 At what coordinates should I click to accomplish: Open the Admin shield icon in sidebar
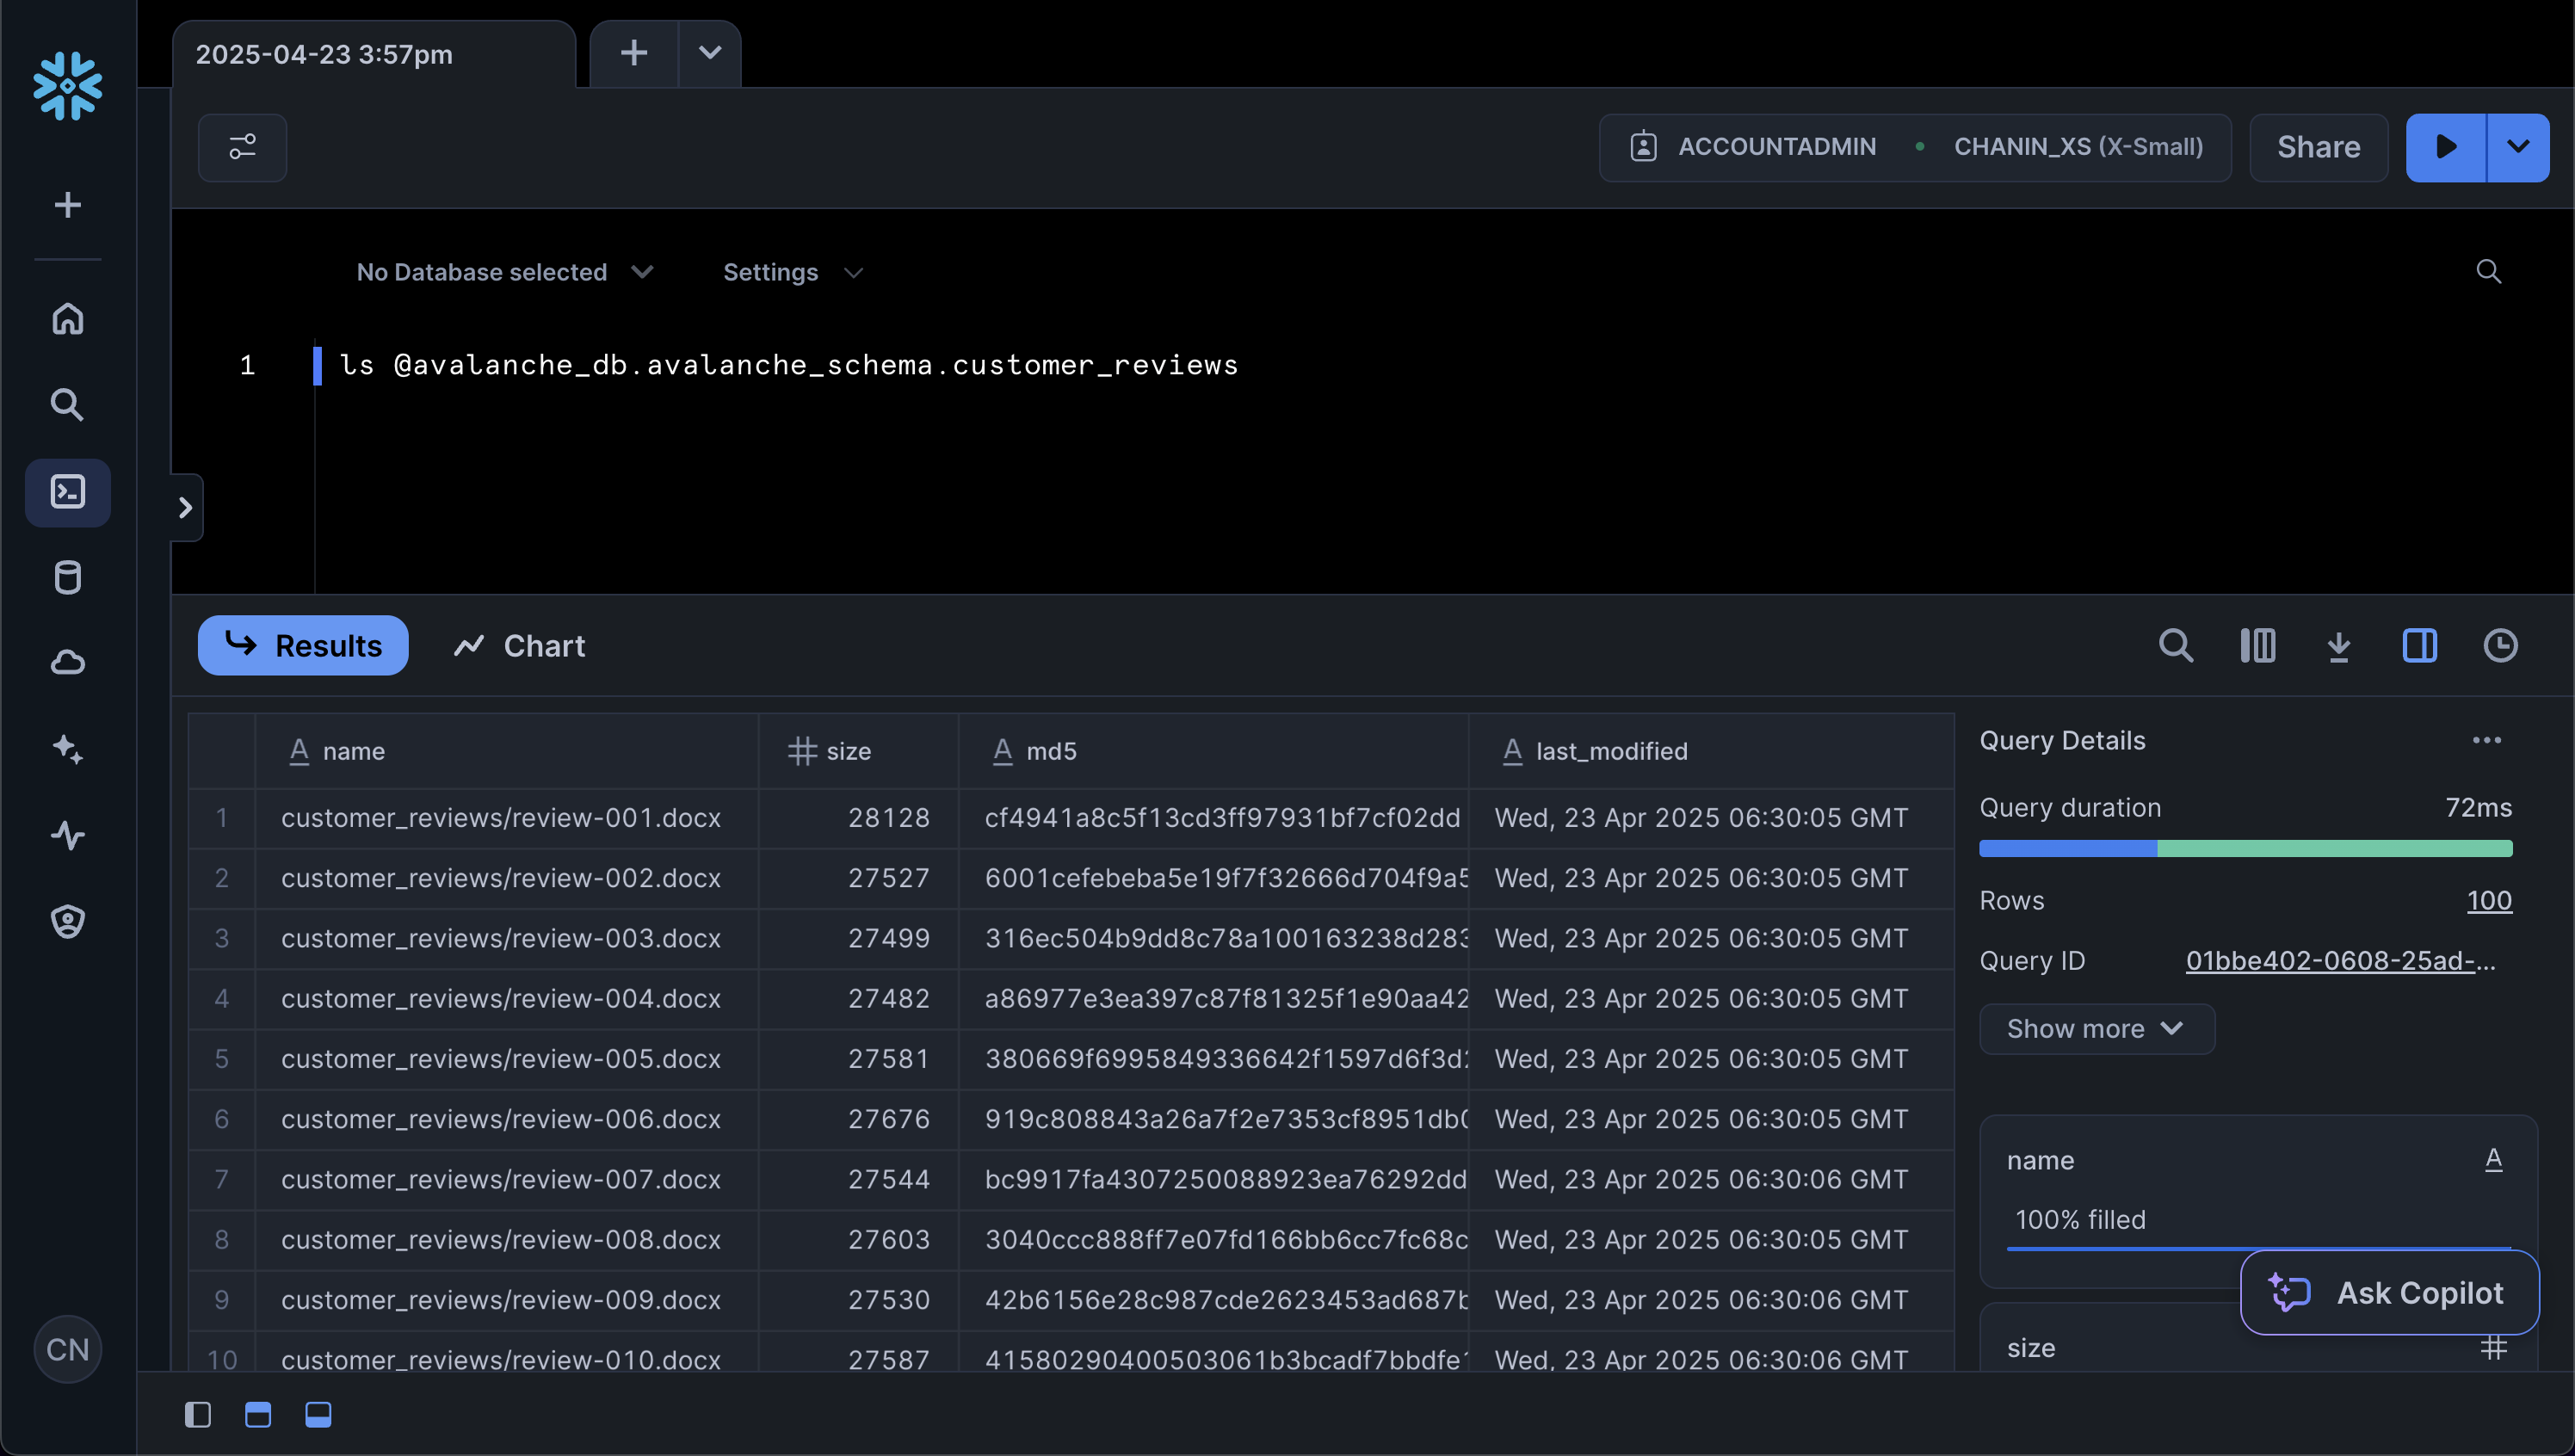point(67,921)
